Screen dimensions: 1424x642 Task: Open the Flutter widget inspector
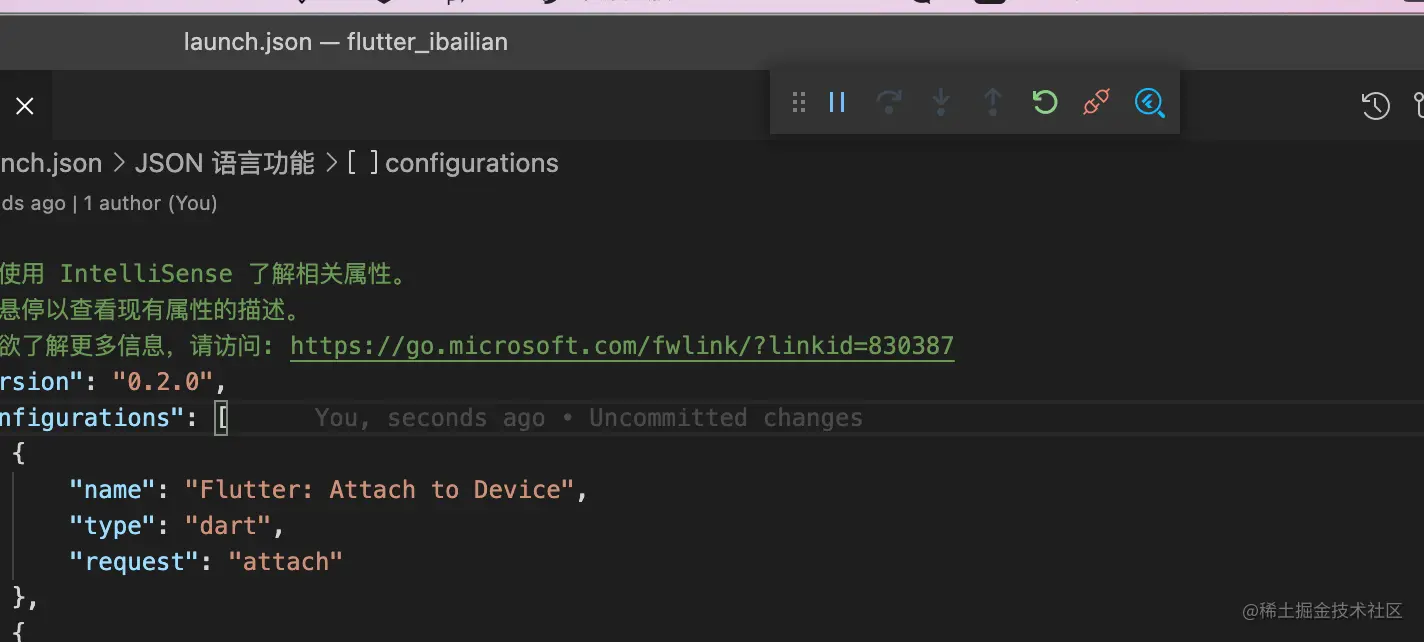(x=1150, y=102)
